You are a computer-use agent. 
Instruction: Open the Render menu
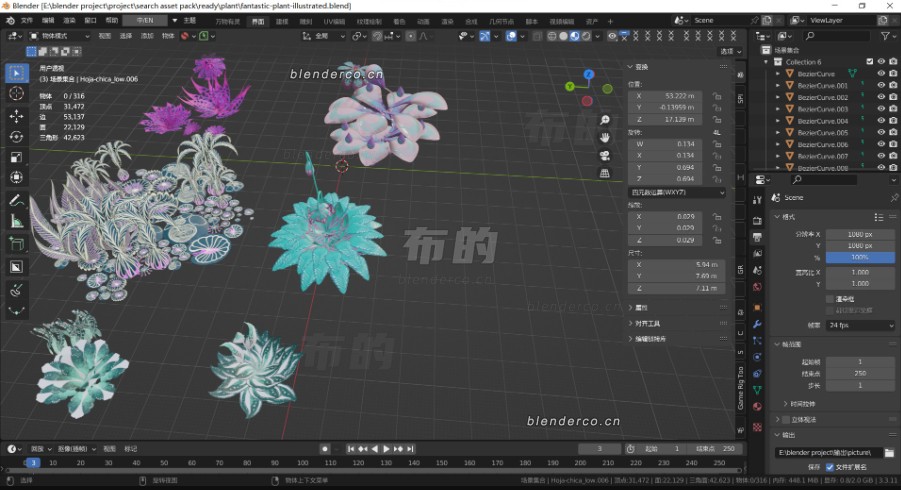point(70,21)
